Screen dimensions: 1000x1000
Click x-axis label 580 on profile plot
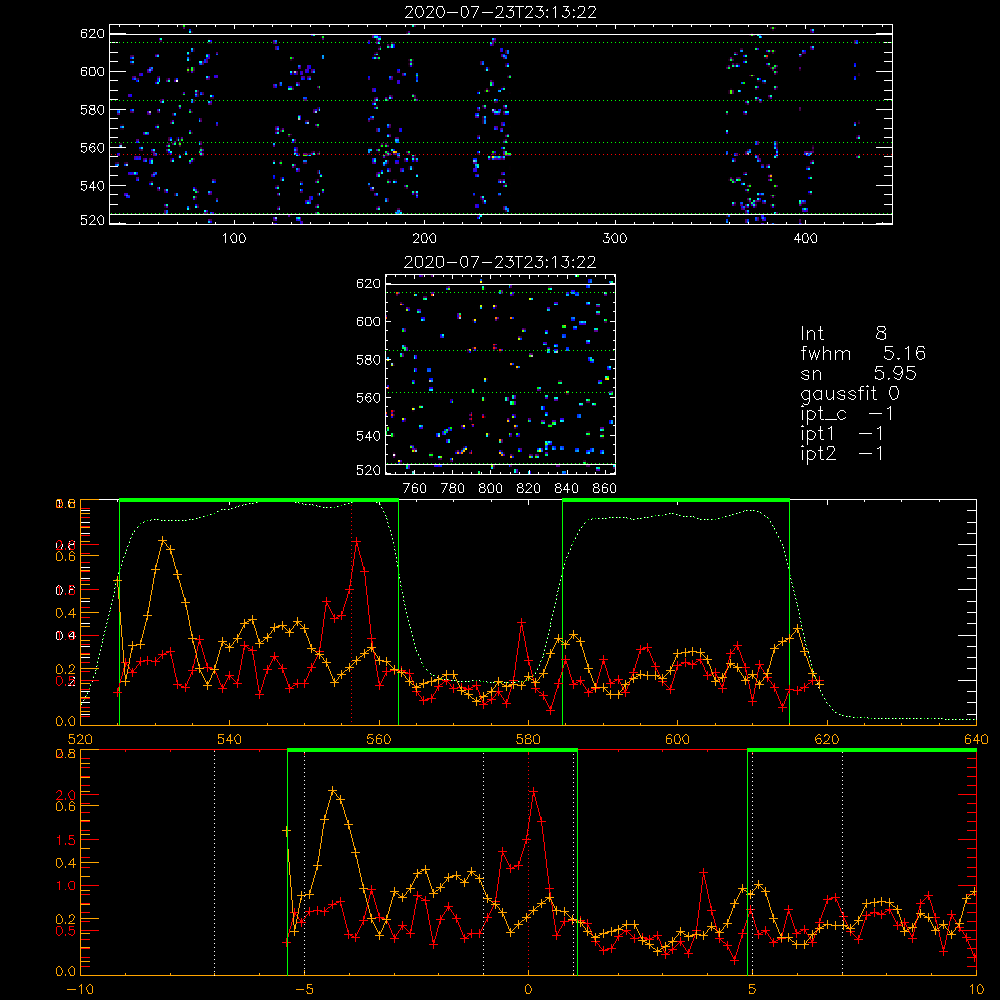[528, 739]
